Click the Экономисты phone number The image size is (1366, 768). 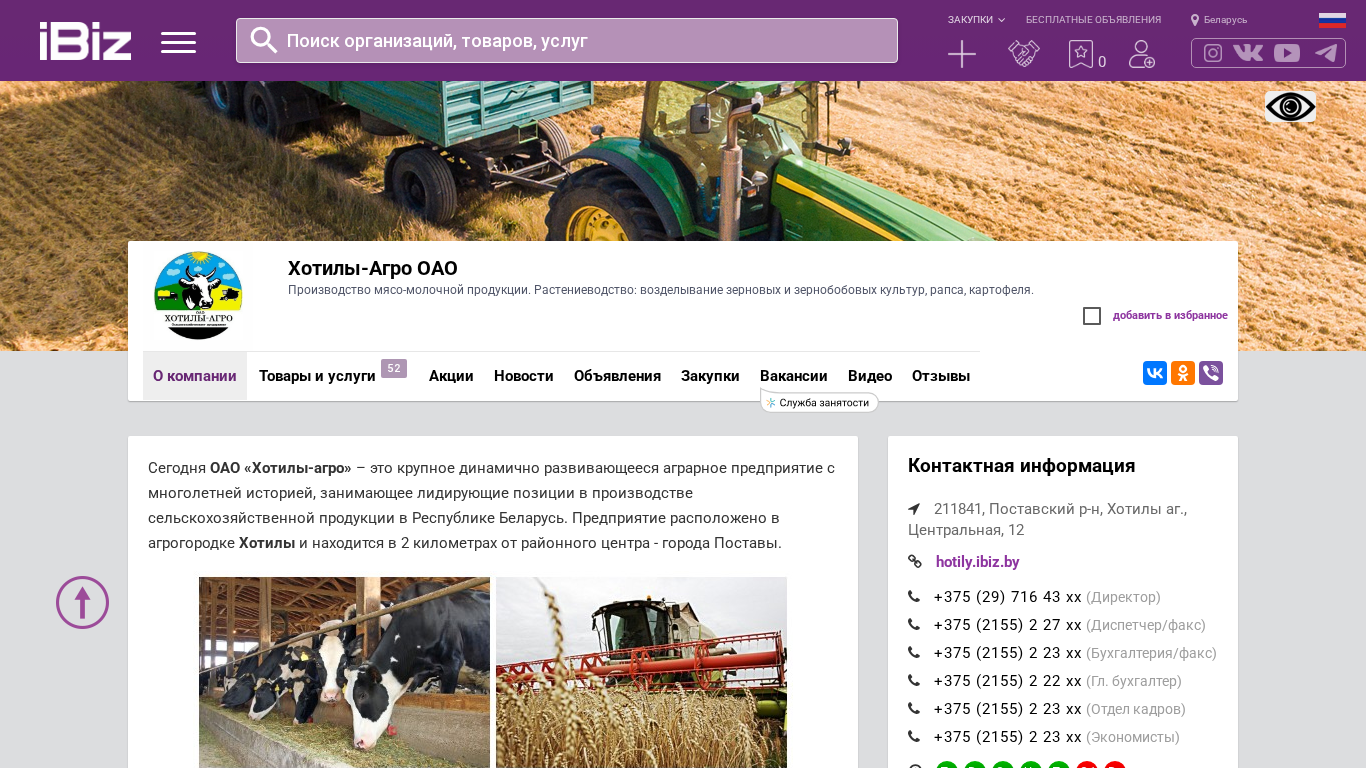(1008, 737)
